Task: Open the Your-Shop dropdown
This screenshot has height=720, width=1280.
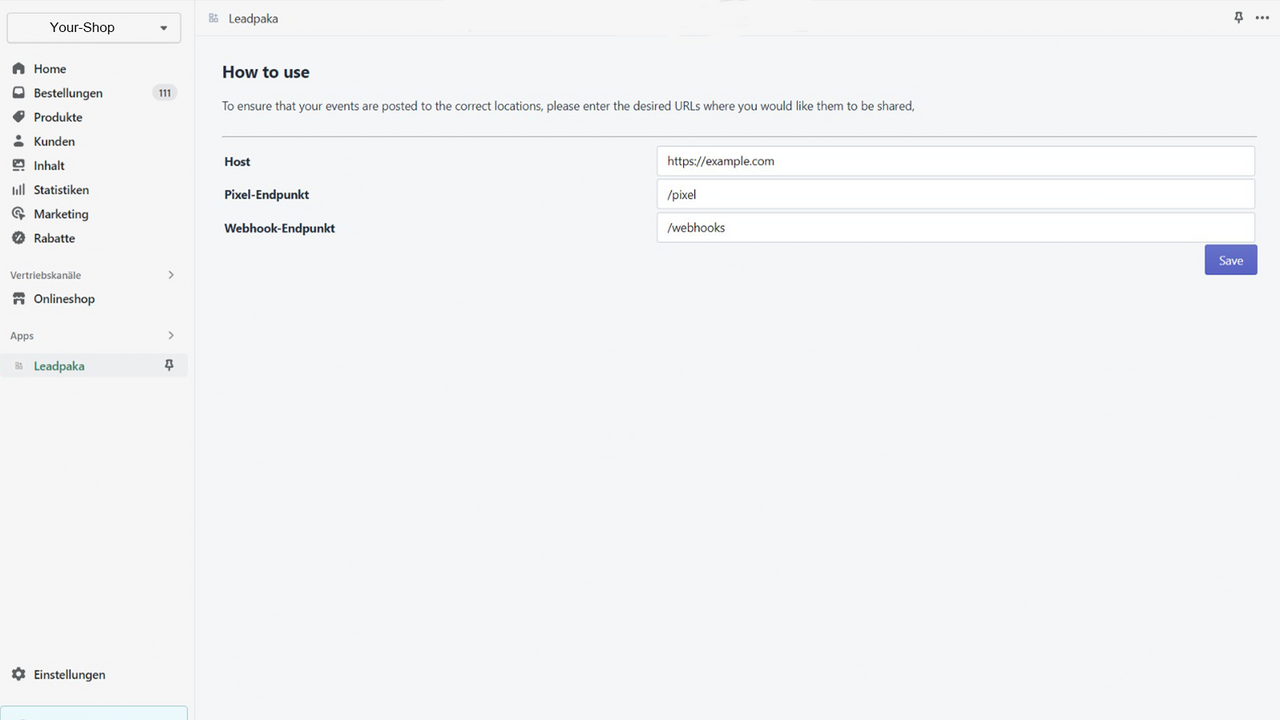Action: click(93, 27)
